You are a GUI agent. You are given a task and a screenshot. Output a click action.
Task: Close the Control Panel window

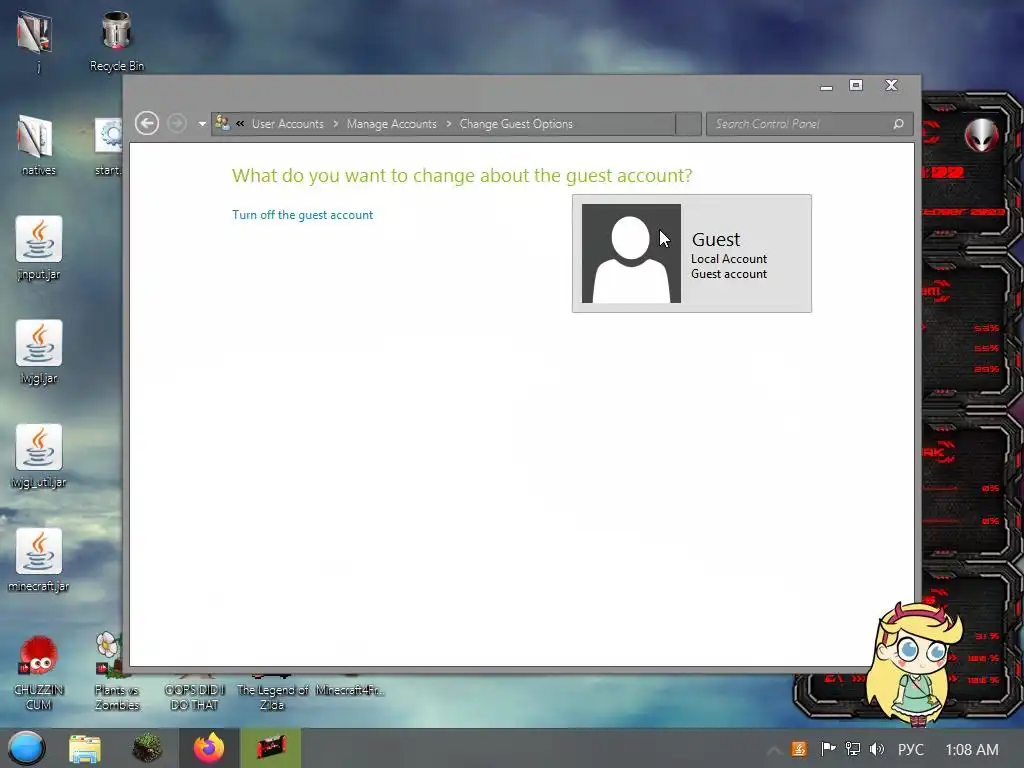[891, 86]
